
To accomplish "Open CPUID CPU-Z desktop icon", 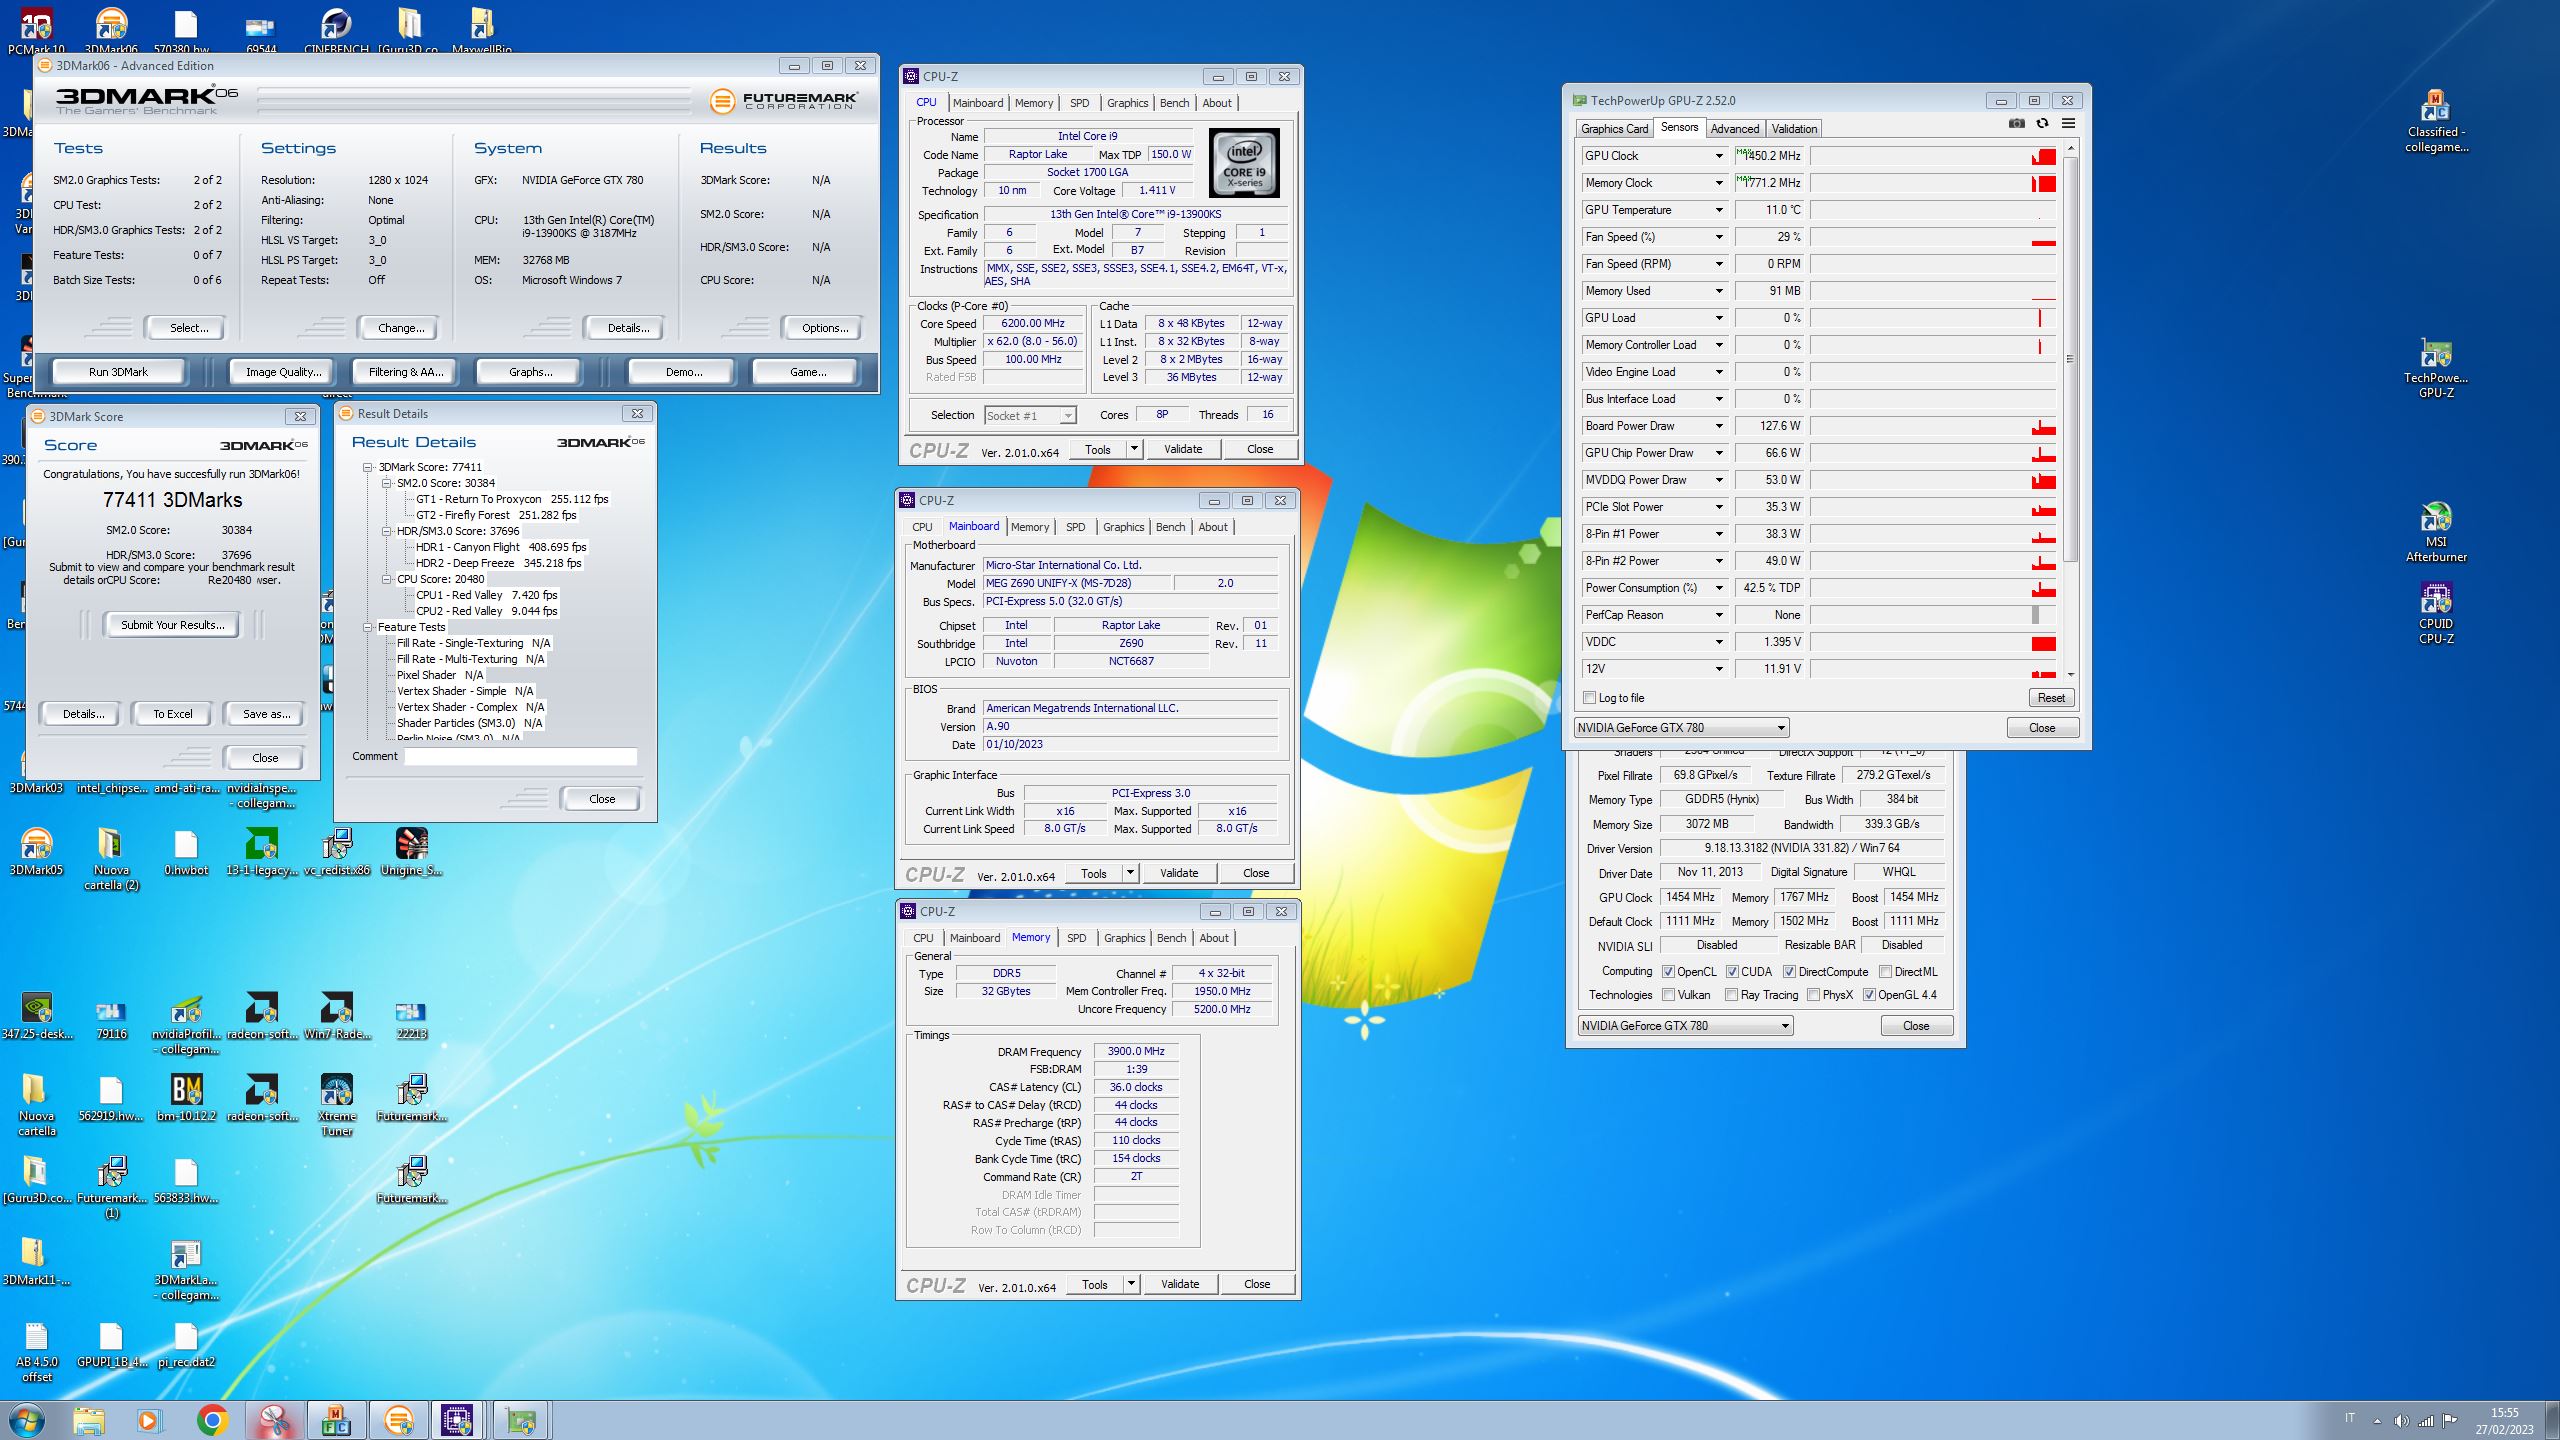I will tap(2436, 613).
